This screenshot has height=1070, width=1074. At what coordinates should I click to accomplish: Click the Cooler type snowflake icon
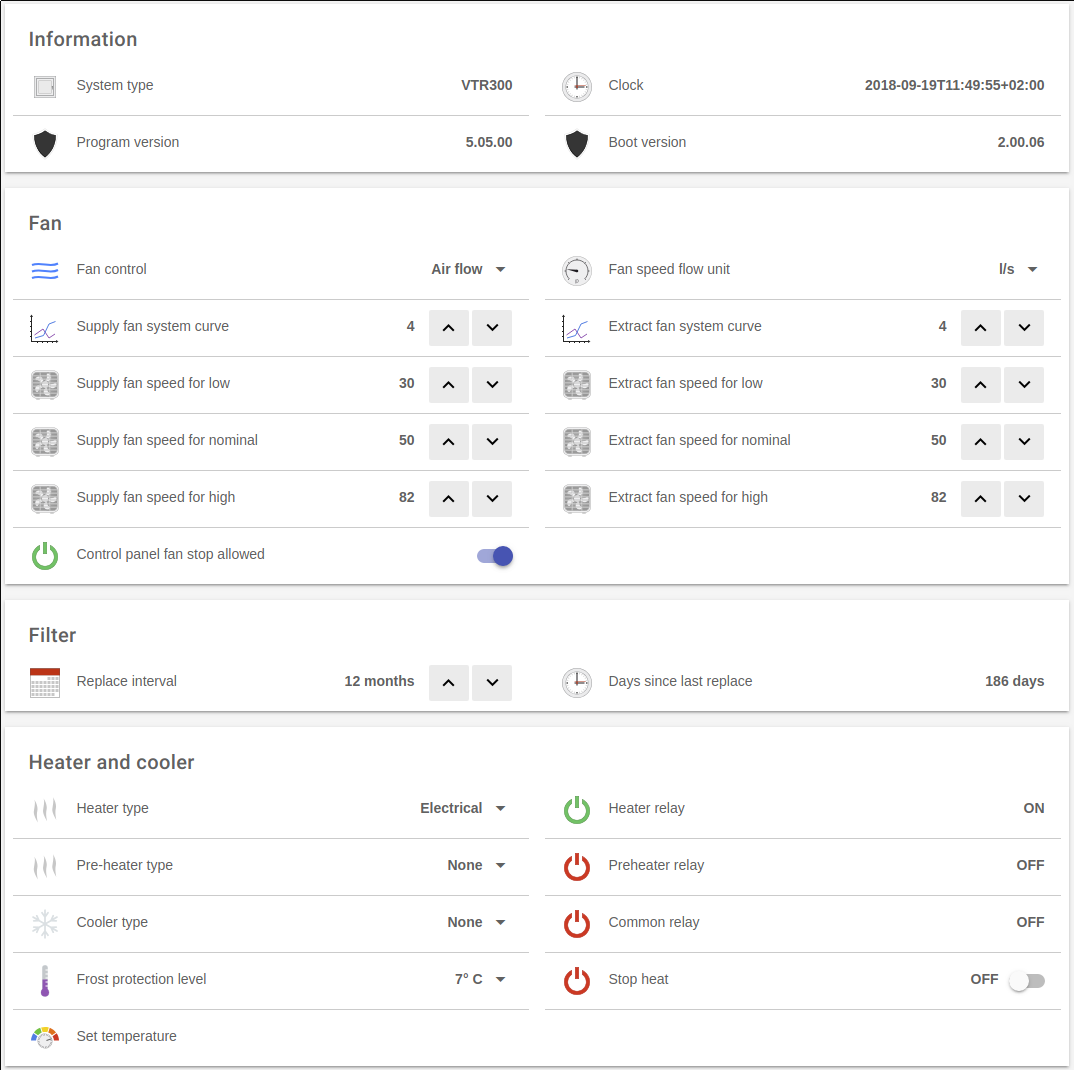point(45,923)
